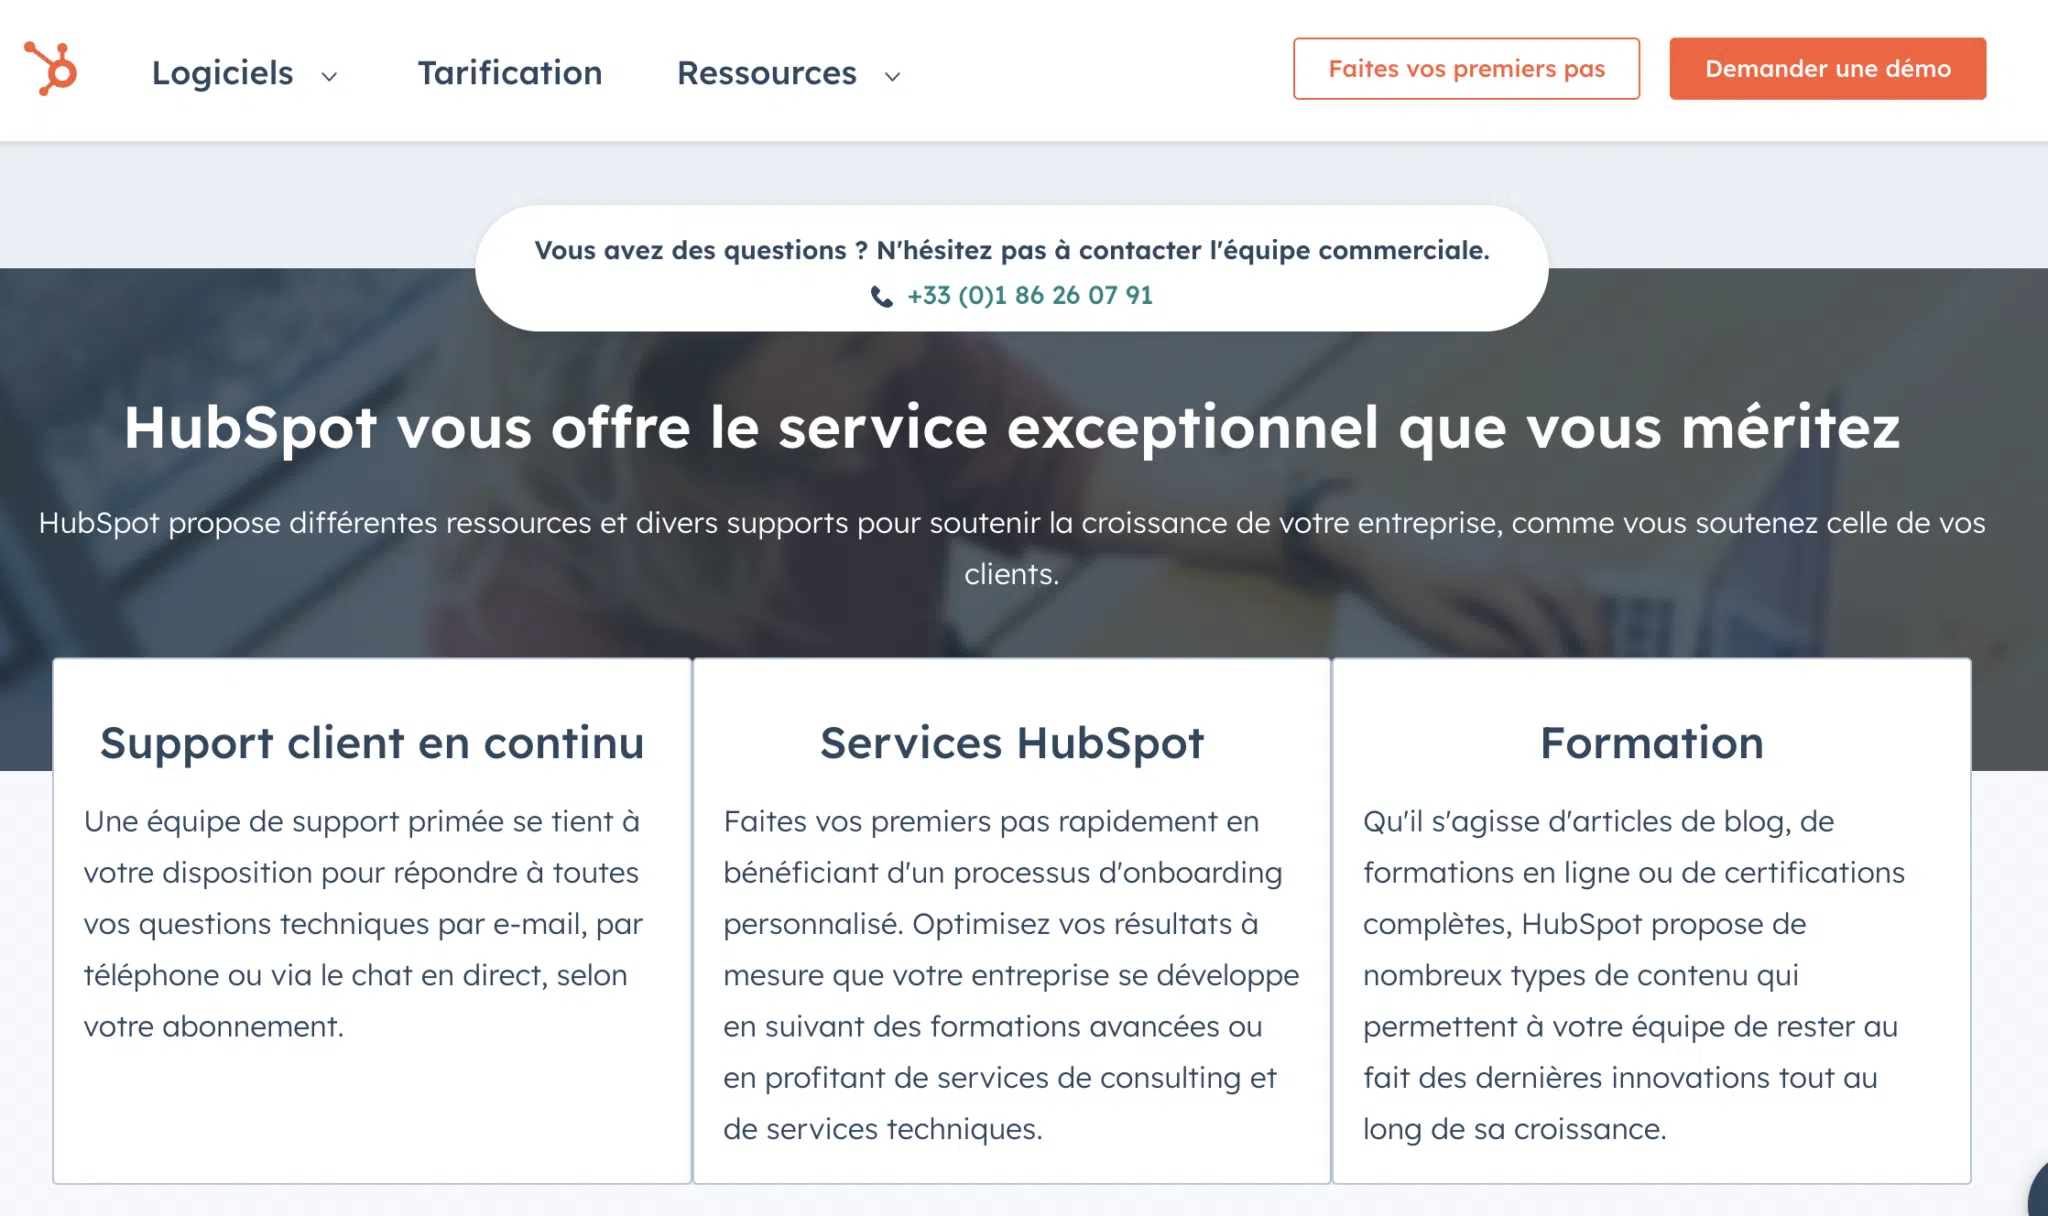The image size is (2048, 1216).
Task: Click the phone icon beside the number
Action: tap(881, 296)
